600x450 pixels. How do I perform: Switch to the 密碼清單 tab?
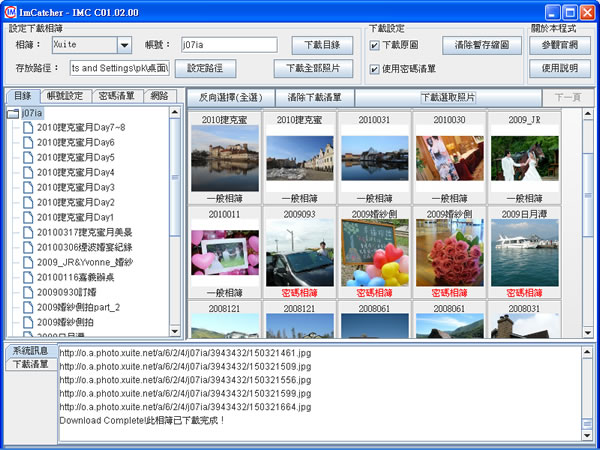[x=118, y=96]
